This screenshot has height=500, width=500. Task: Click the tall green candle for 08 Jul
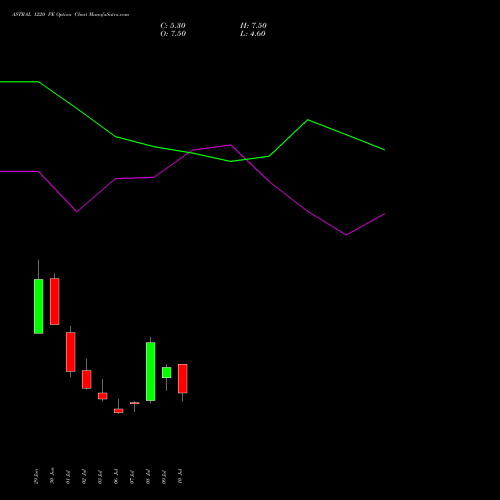tap(151, 371)
